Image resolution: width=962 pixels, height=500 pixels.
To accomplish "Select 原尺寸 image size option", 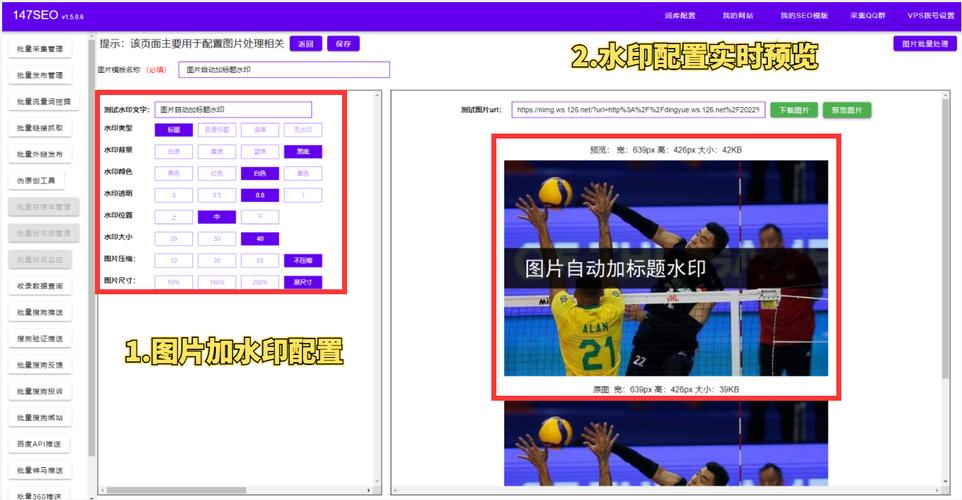I will [x=303, y=282].
